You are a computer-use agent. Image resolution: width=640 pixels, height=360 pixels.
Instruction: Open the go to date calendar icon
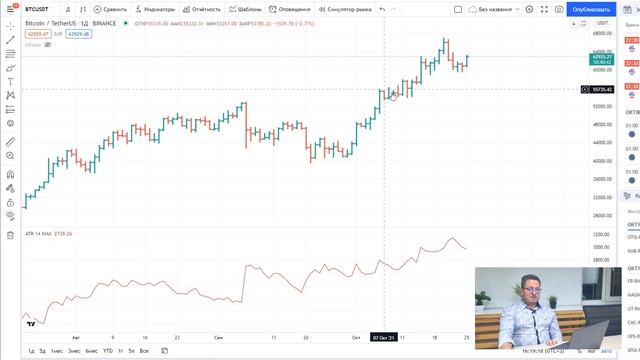point(164,351)
